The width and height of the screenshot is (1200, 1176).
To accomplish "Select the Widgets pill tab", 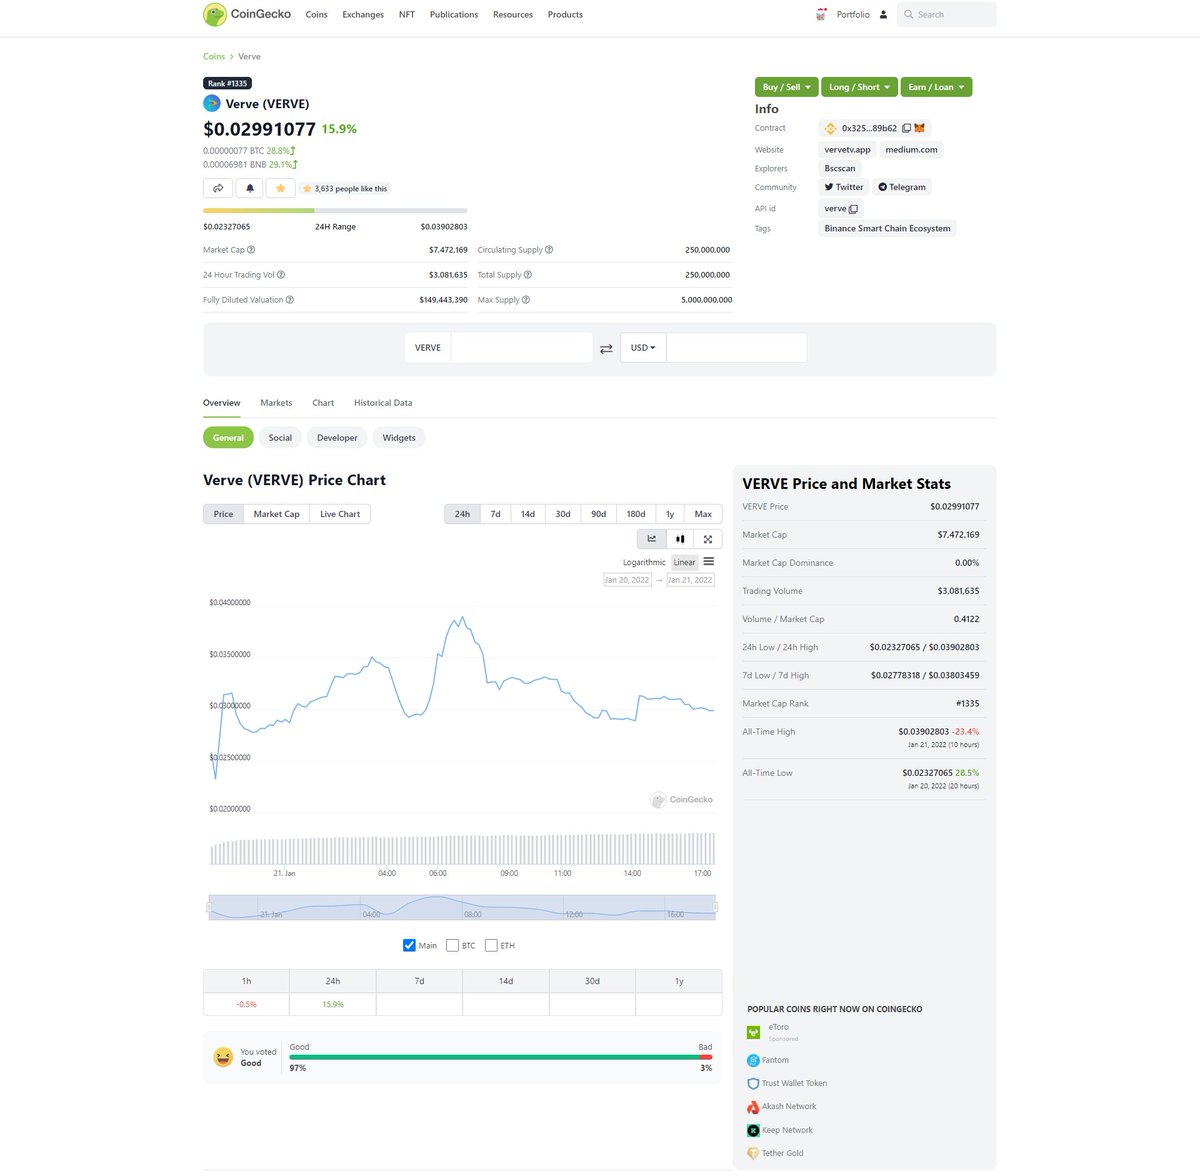I will point(399,438).
